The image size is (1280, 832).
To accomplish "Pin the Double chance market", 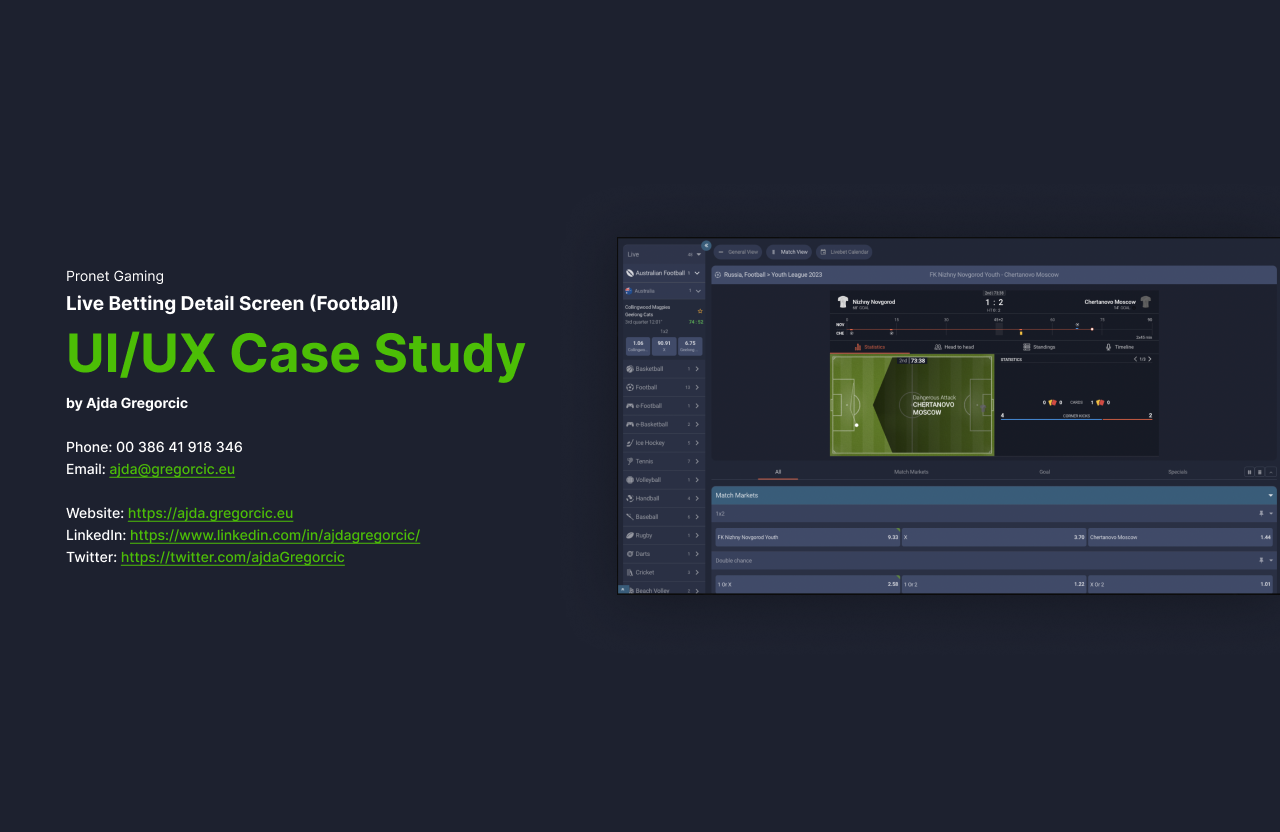I will pos(1261,561).
